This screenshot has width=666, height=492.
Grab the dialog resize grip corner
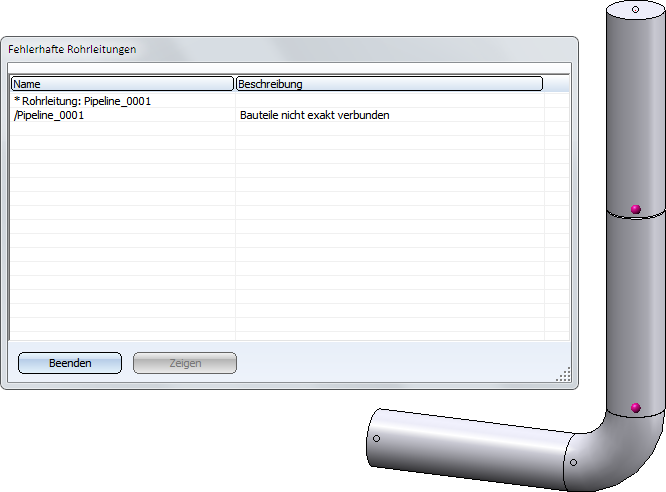coord(564,374)
